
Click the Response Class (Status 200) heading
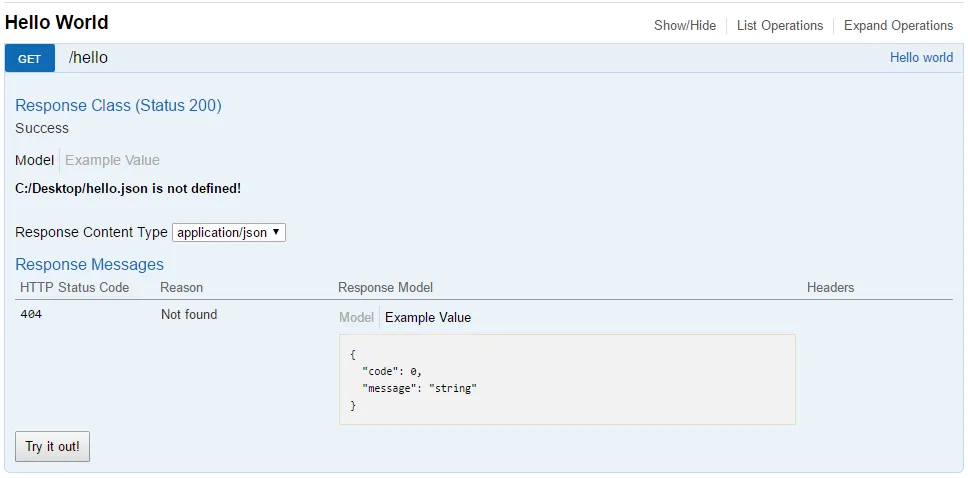[x=118, y=105]
